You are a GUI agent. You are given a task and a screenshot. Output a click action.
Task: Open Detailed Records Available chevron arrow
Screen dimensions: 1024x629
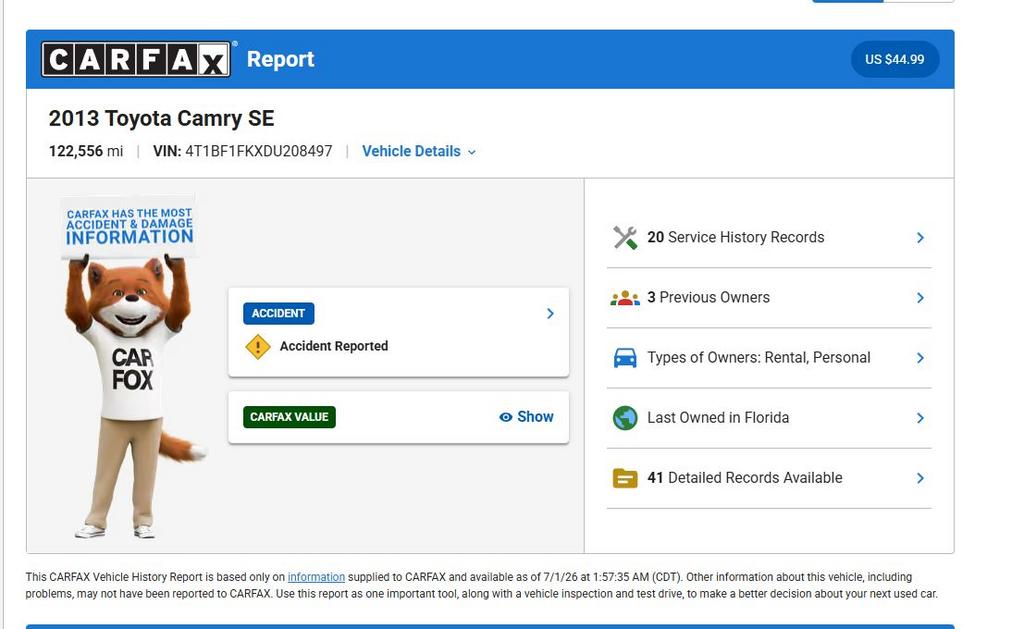[920, 478]
